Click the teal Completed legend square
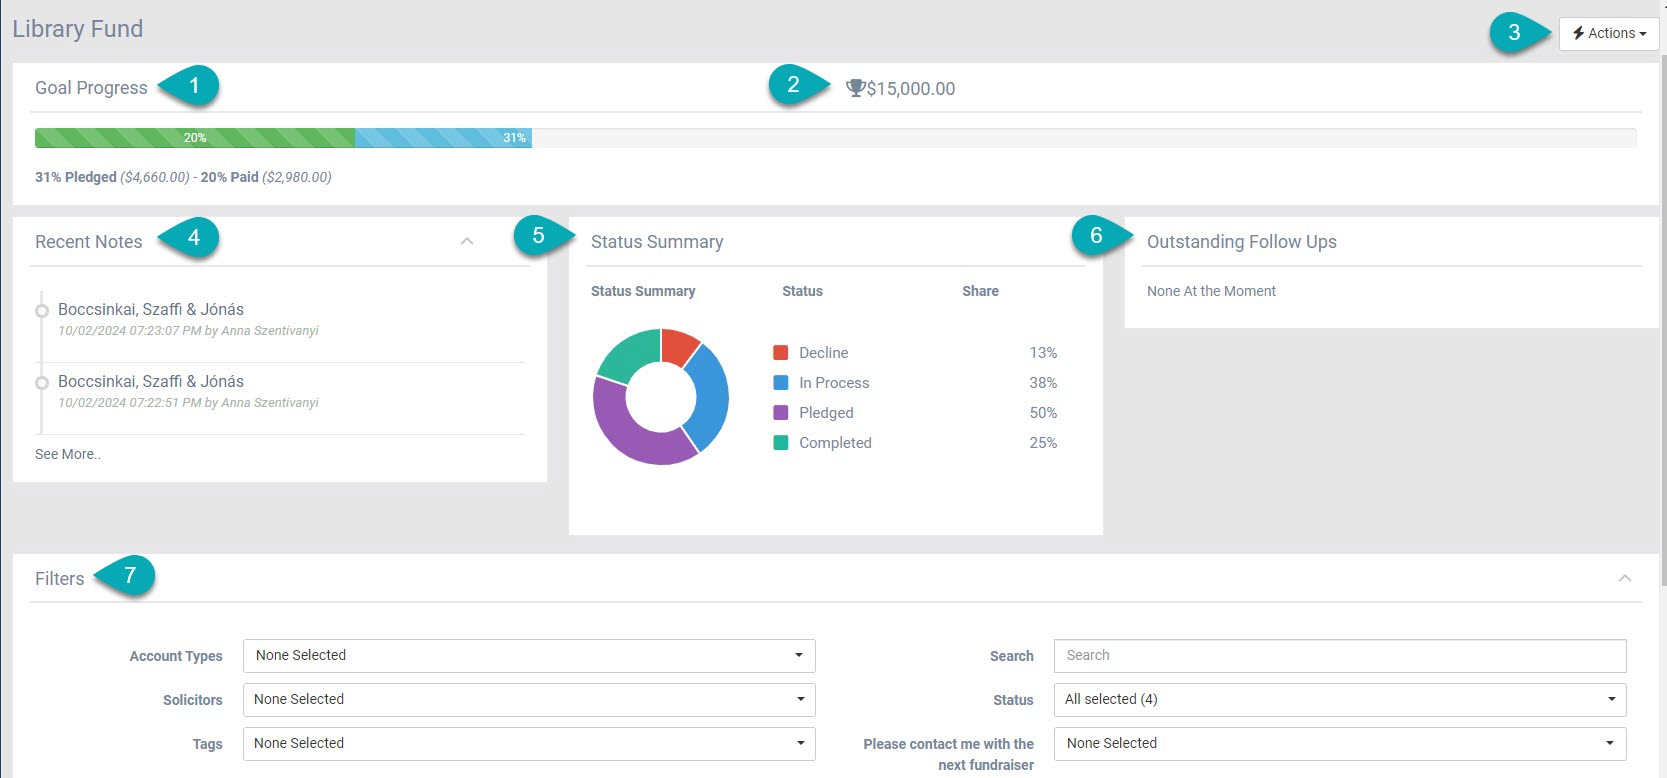 click(x=781, y=443)
